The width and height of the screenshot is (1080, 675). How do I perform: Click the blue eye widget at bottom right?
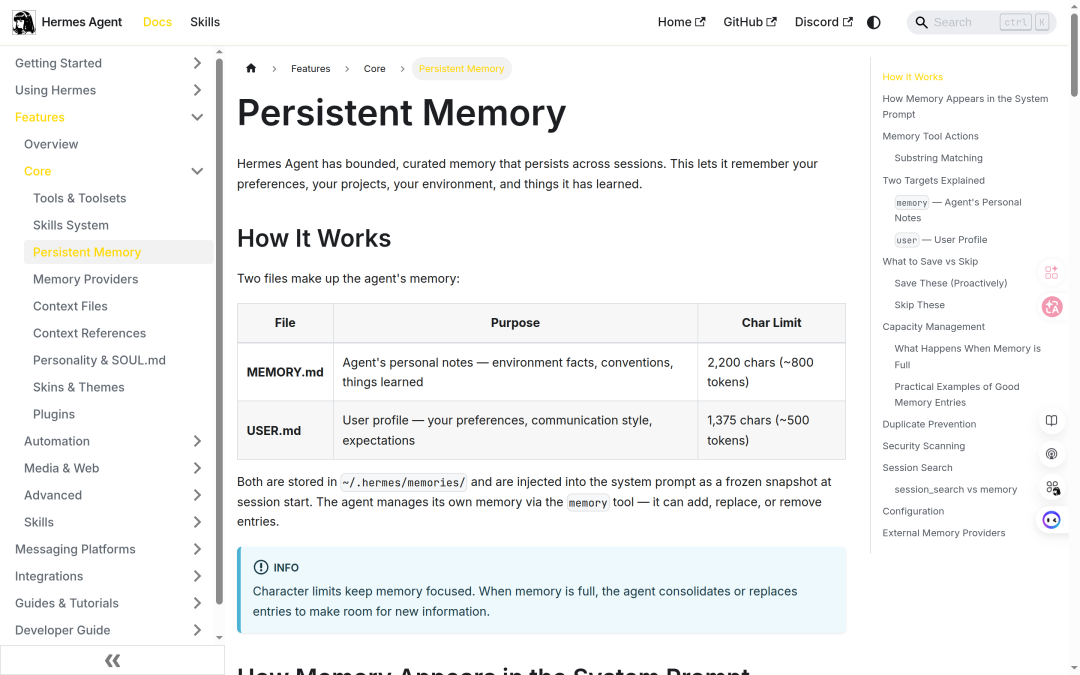[x=1051, y=519]
